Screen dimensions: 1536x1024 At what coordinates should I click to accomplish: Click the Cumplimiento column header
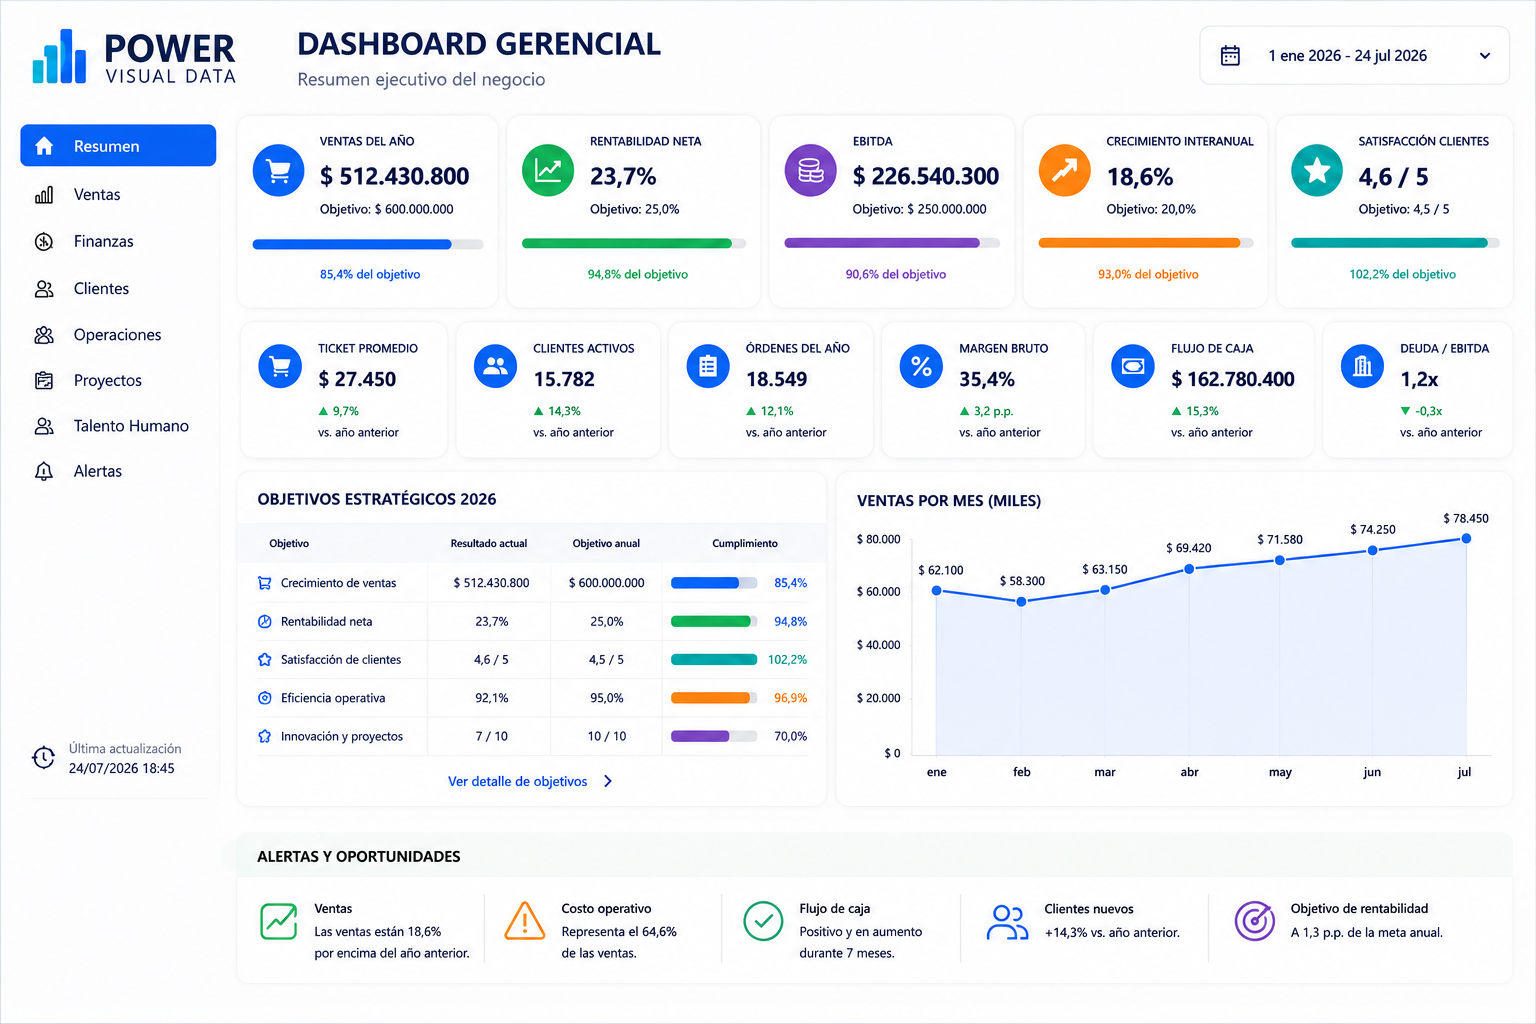(745, 544)
